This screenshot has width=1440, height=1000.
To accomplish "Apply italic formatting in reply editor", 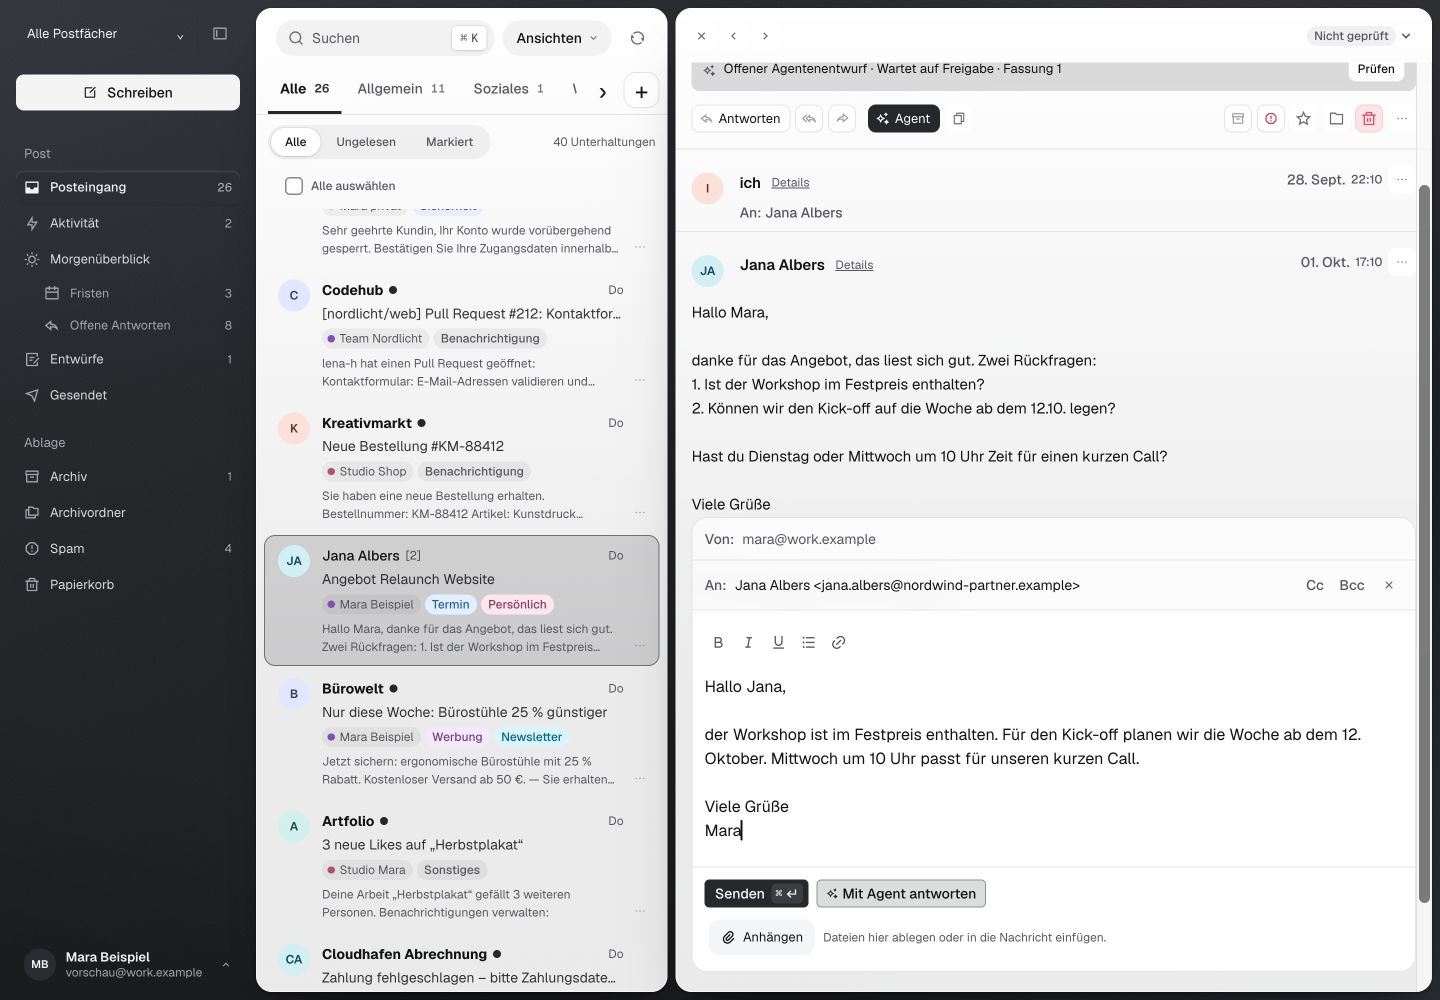I will pos(748,642).
